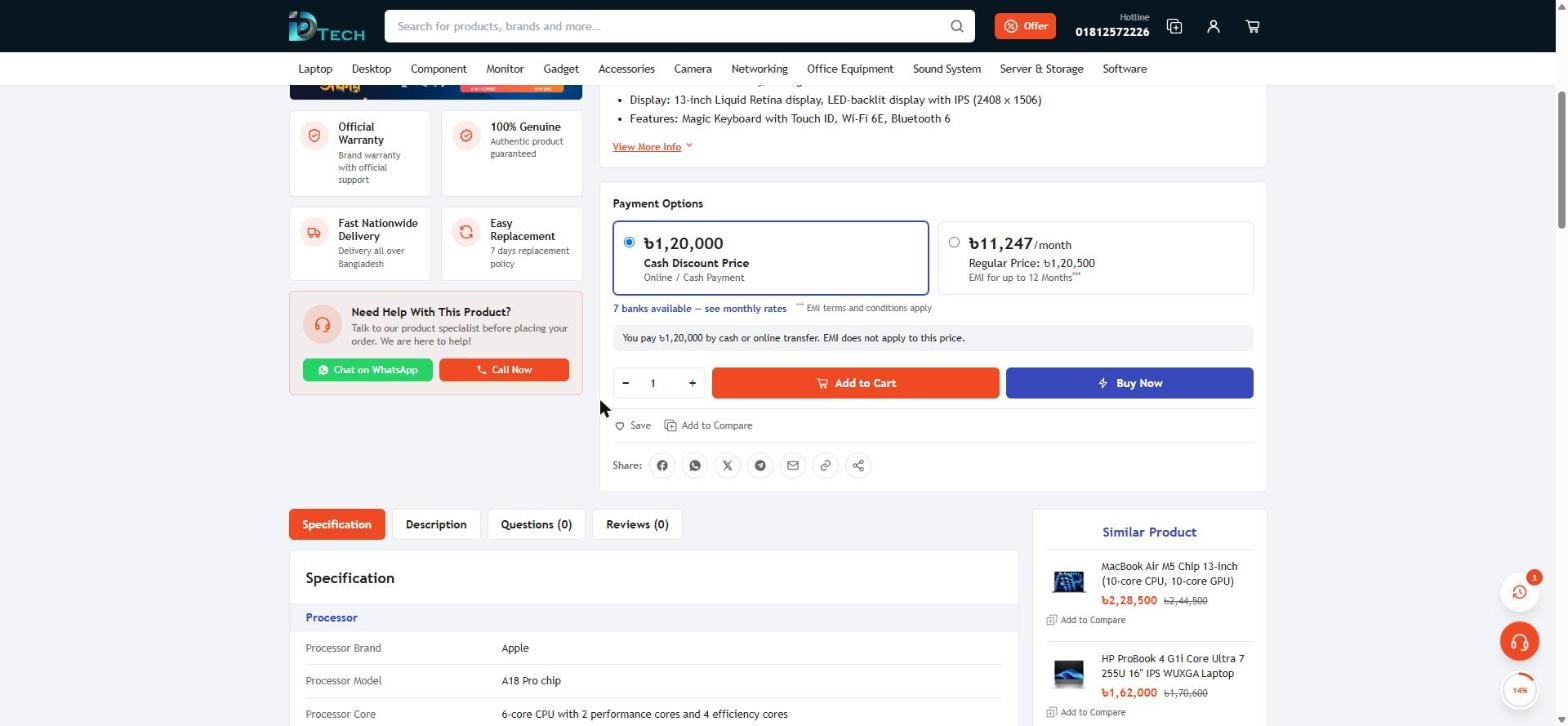Viewport: 1568px width, 726px height.
Task: Open the Laptop category menu
Action: click(x=315, y=69)
